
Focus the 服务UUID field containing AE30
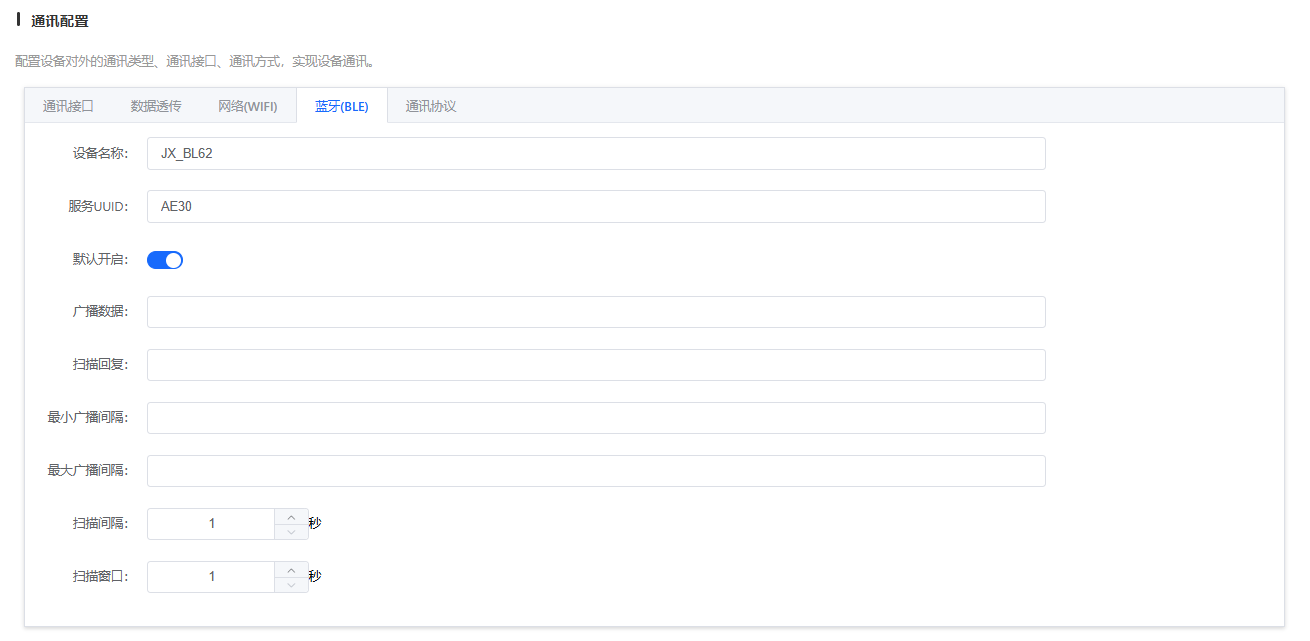click(x=595, y=207)
